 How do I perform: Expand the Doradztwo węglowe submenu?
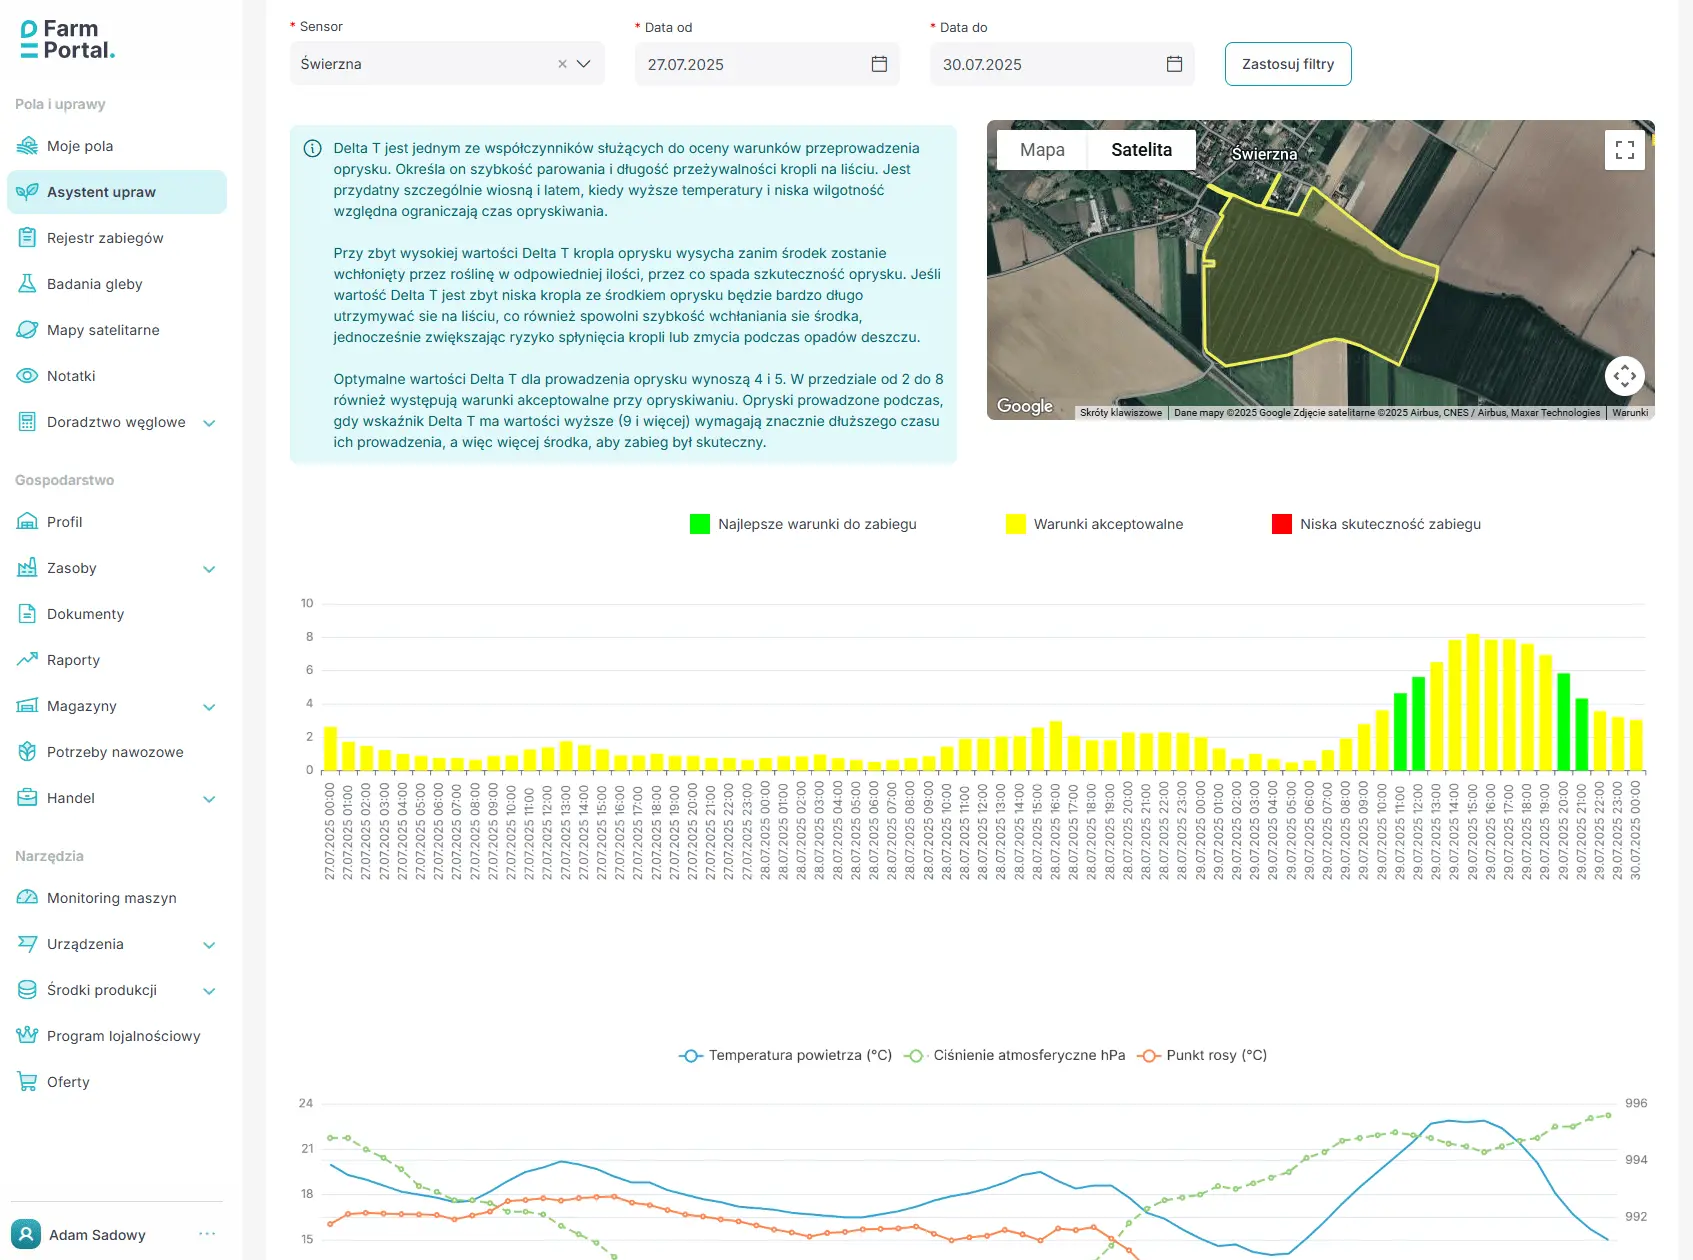[209, 423]
